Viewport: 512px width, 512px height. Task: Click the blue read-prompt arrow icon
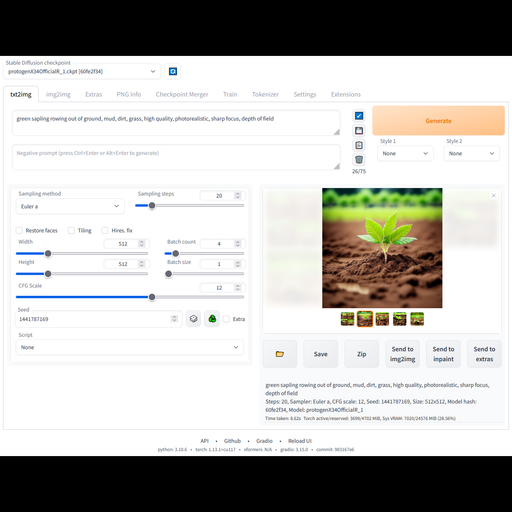pos(359,116)
